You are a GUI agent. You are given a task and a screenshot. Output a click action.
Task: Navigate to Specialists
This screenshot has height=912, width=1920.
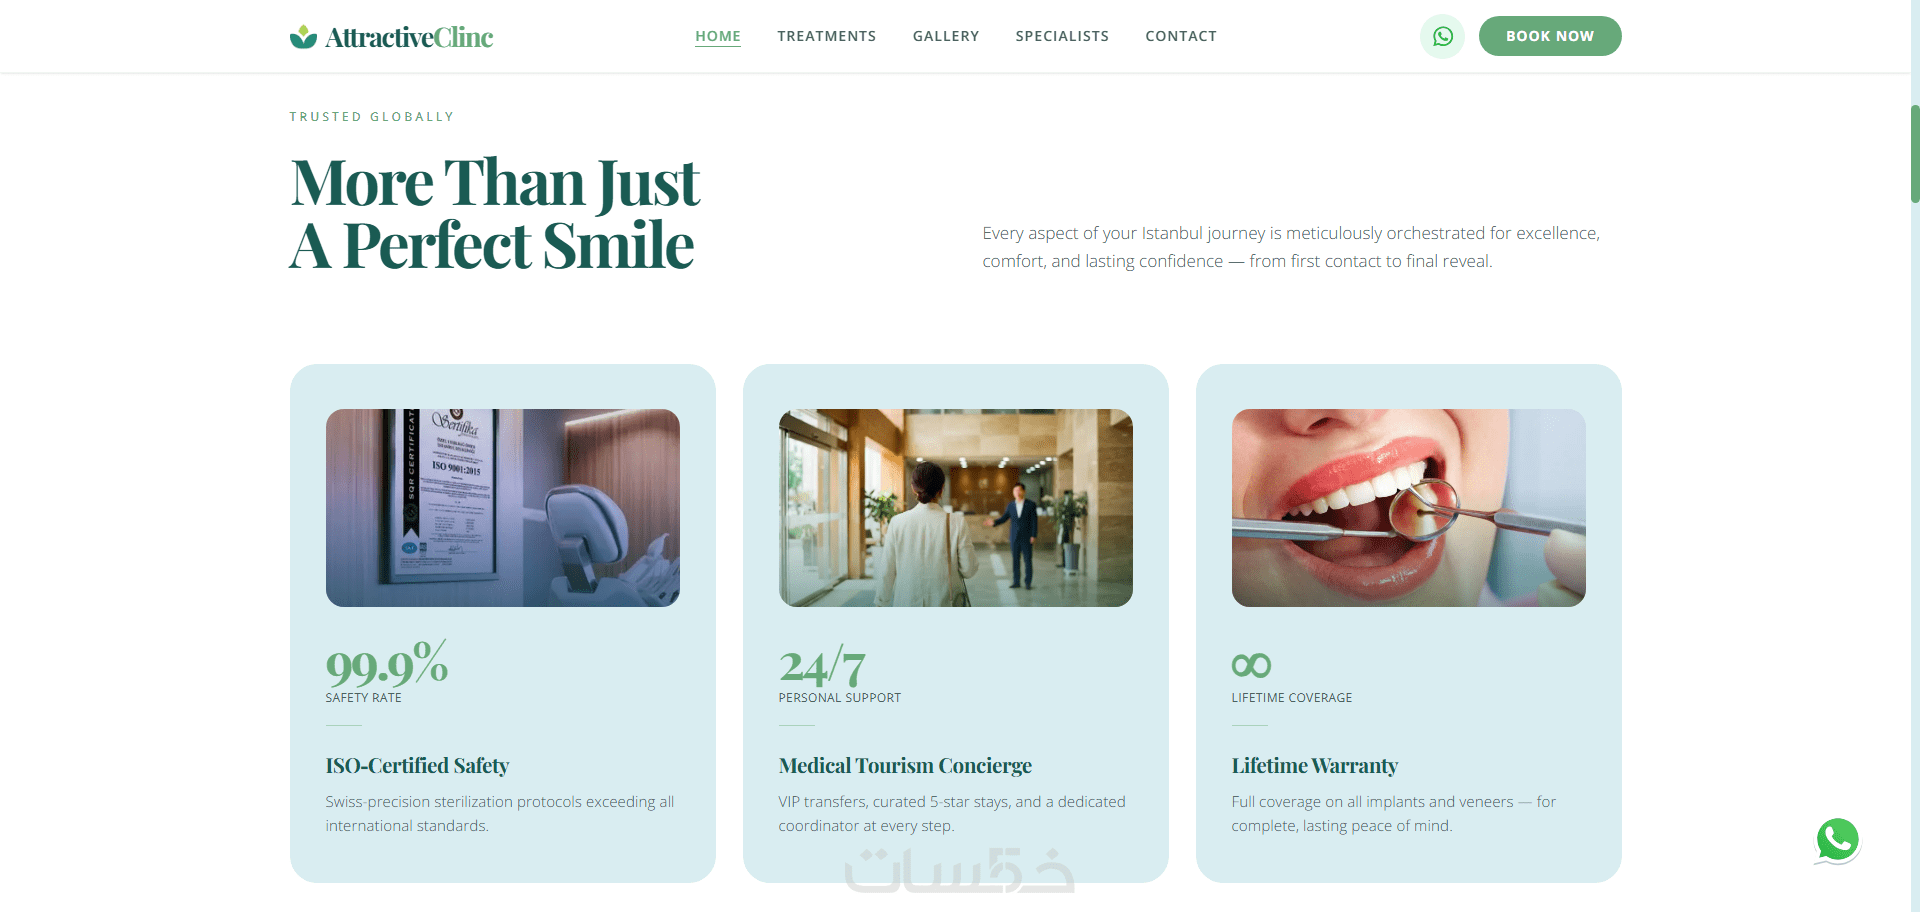tap(1062, 36)
